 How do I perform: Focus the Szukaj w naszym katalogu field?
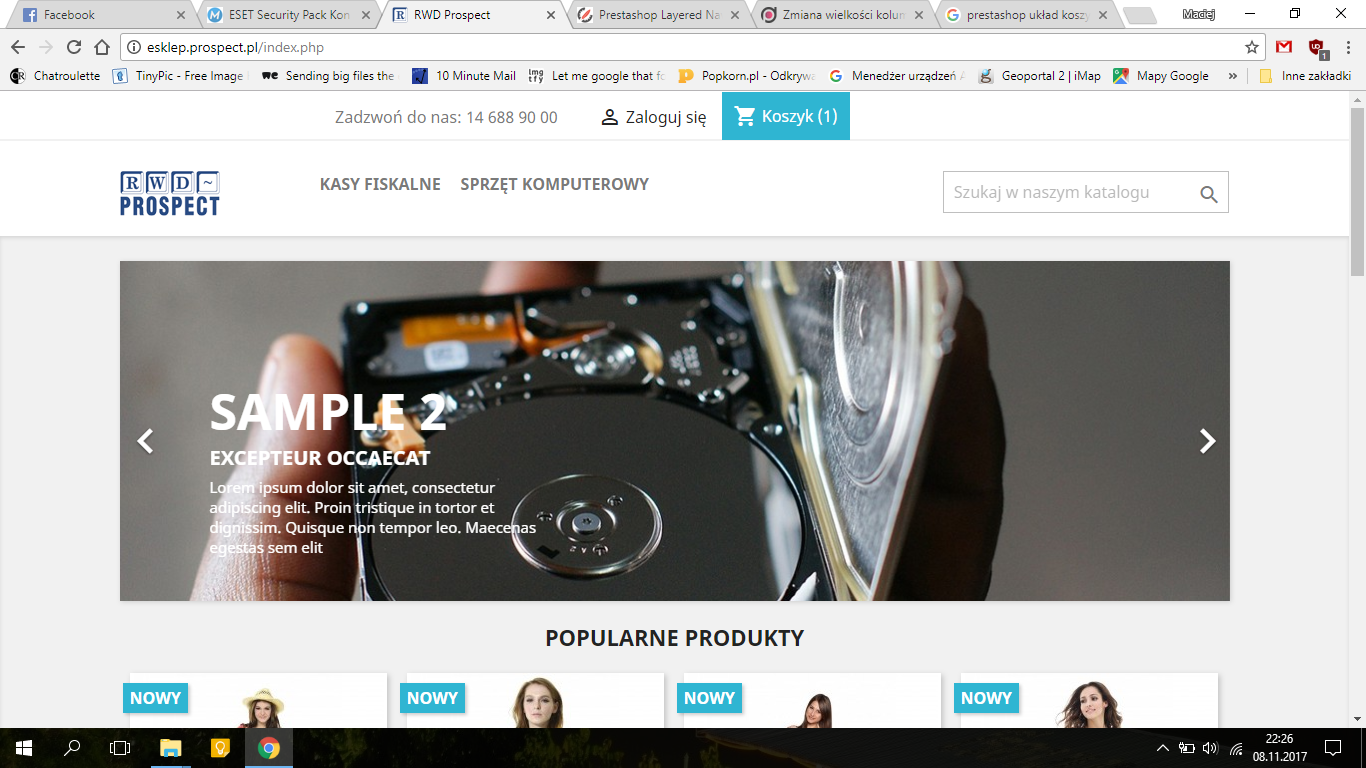(1069, 192)
